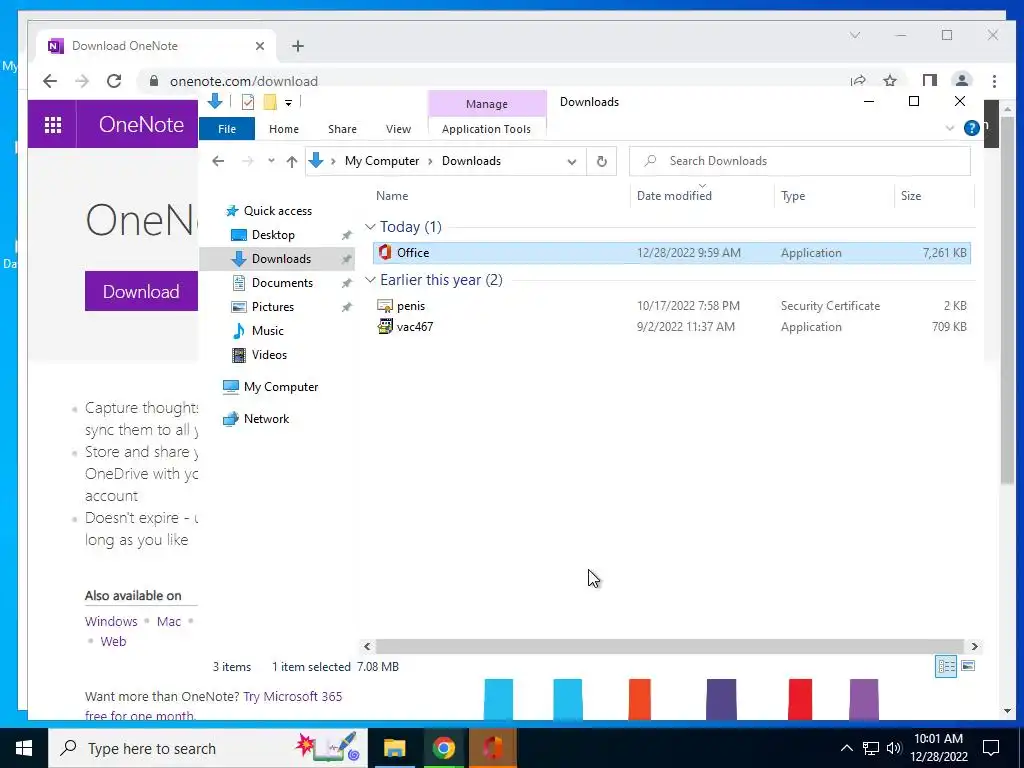The width and height of the screenshot is (1024, 768).
Task: Click Downloads in the address breadcrumb
Action: pyautogui.click(x=472, y=161)
